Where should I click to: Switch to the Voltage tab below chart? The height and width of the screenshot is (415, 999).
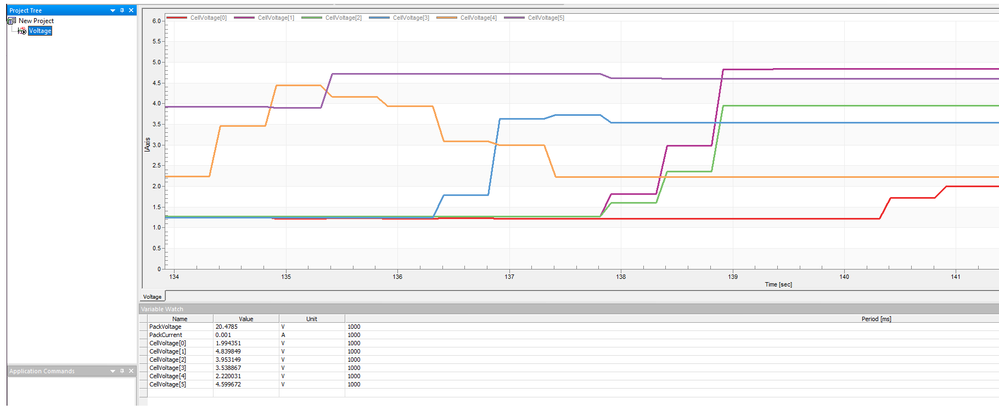pyautogui.click(x=152, y=296)
